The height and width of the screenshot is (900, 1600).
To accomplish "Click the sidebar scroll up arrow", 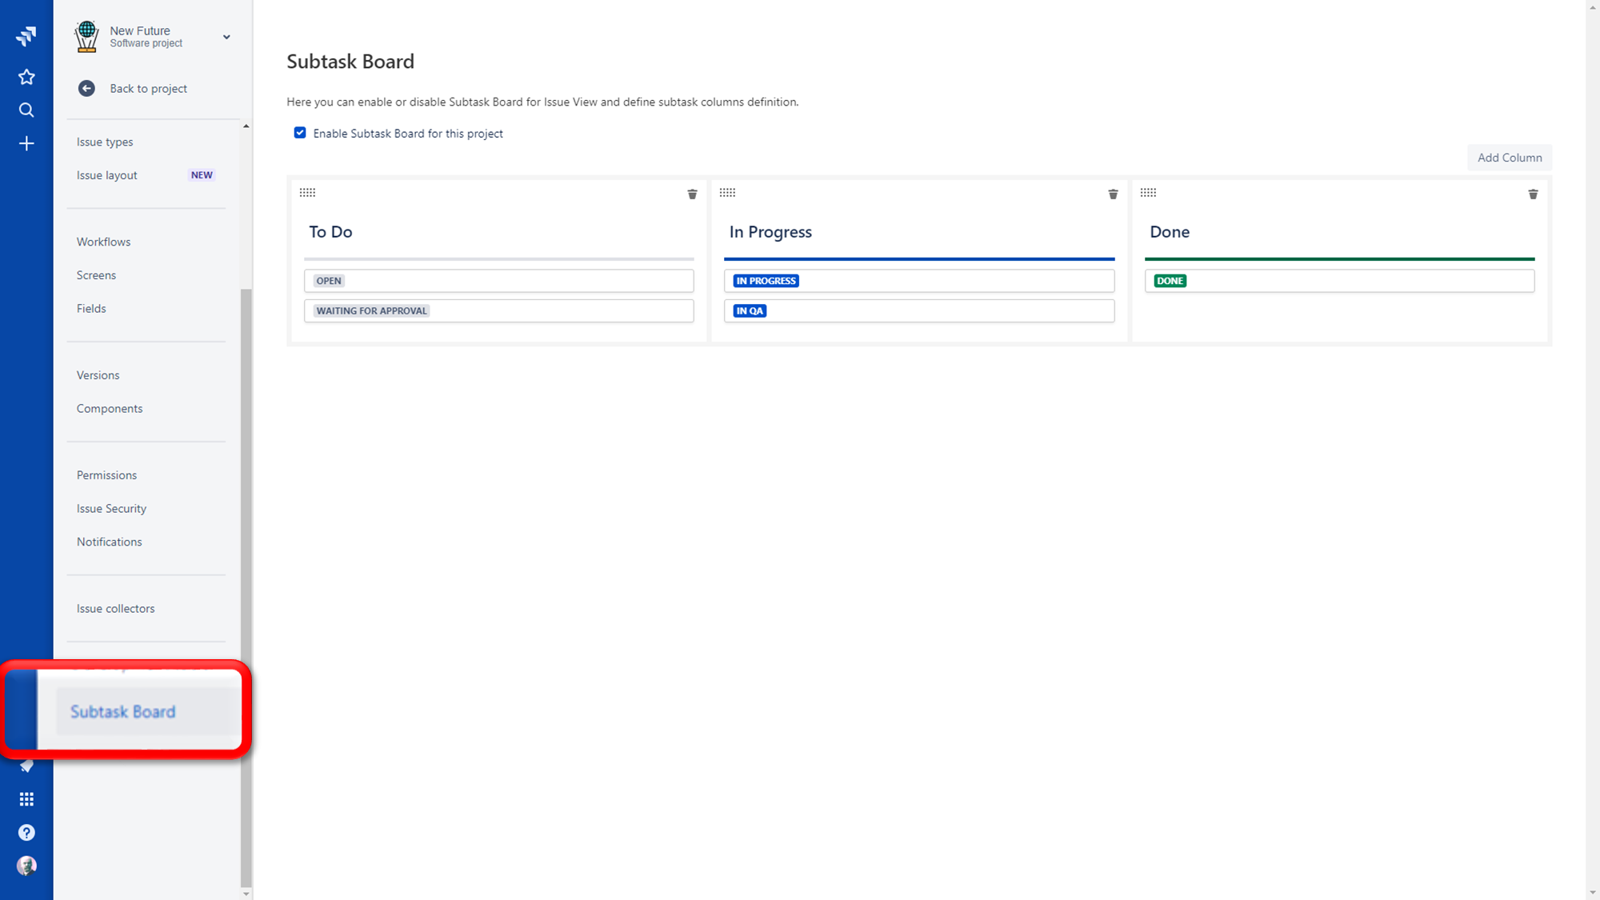I will (246, 126).
